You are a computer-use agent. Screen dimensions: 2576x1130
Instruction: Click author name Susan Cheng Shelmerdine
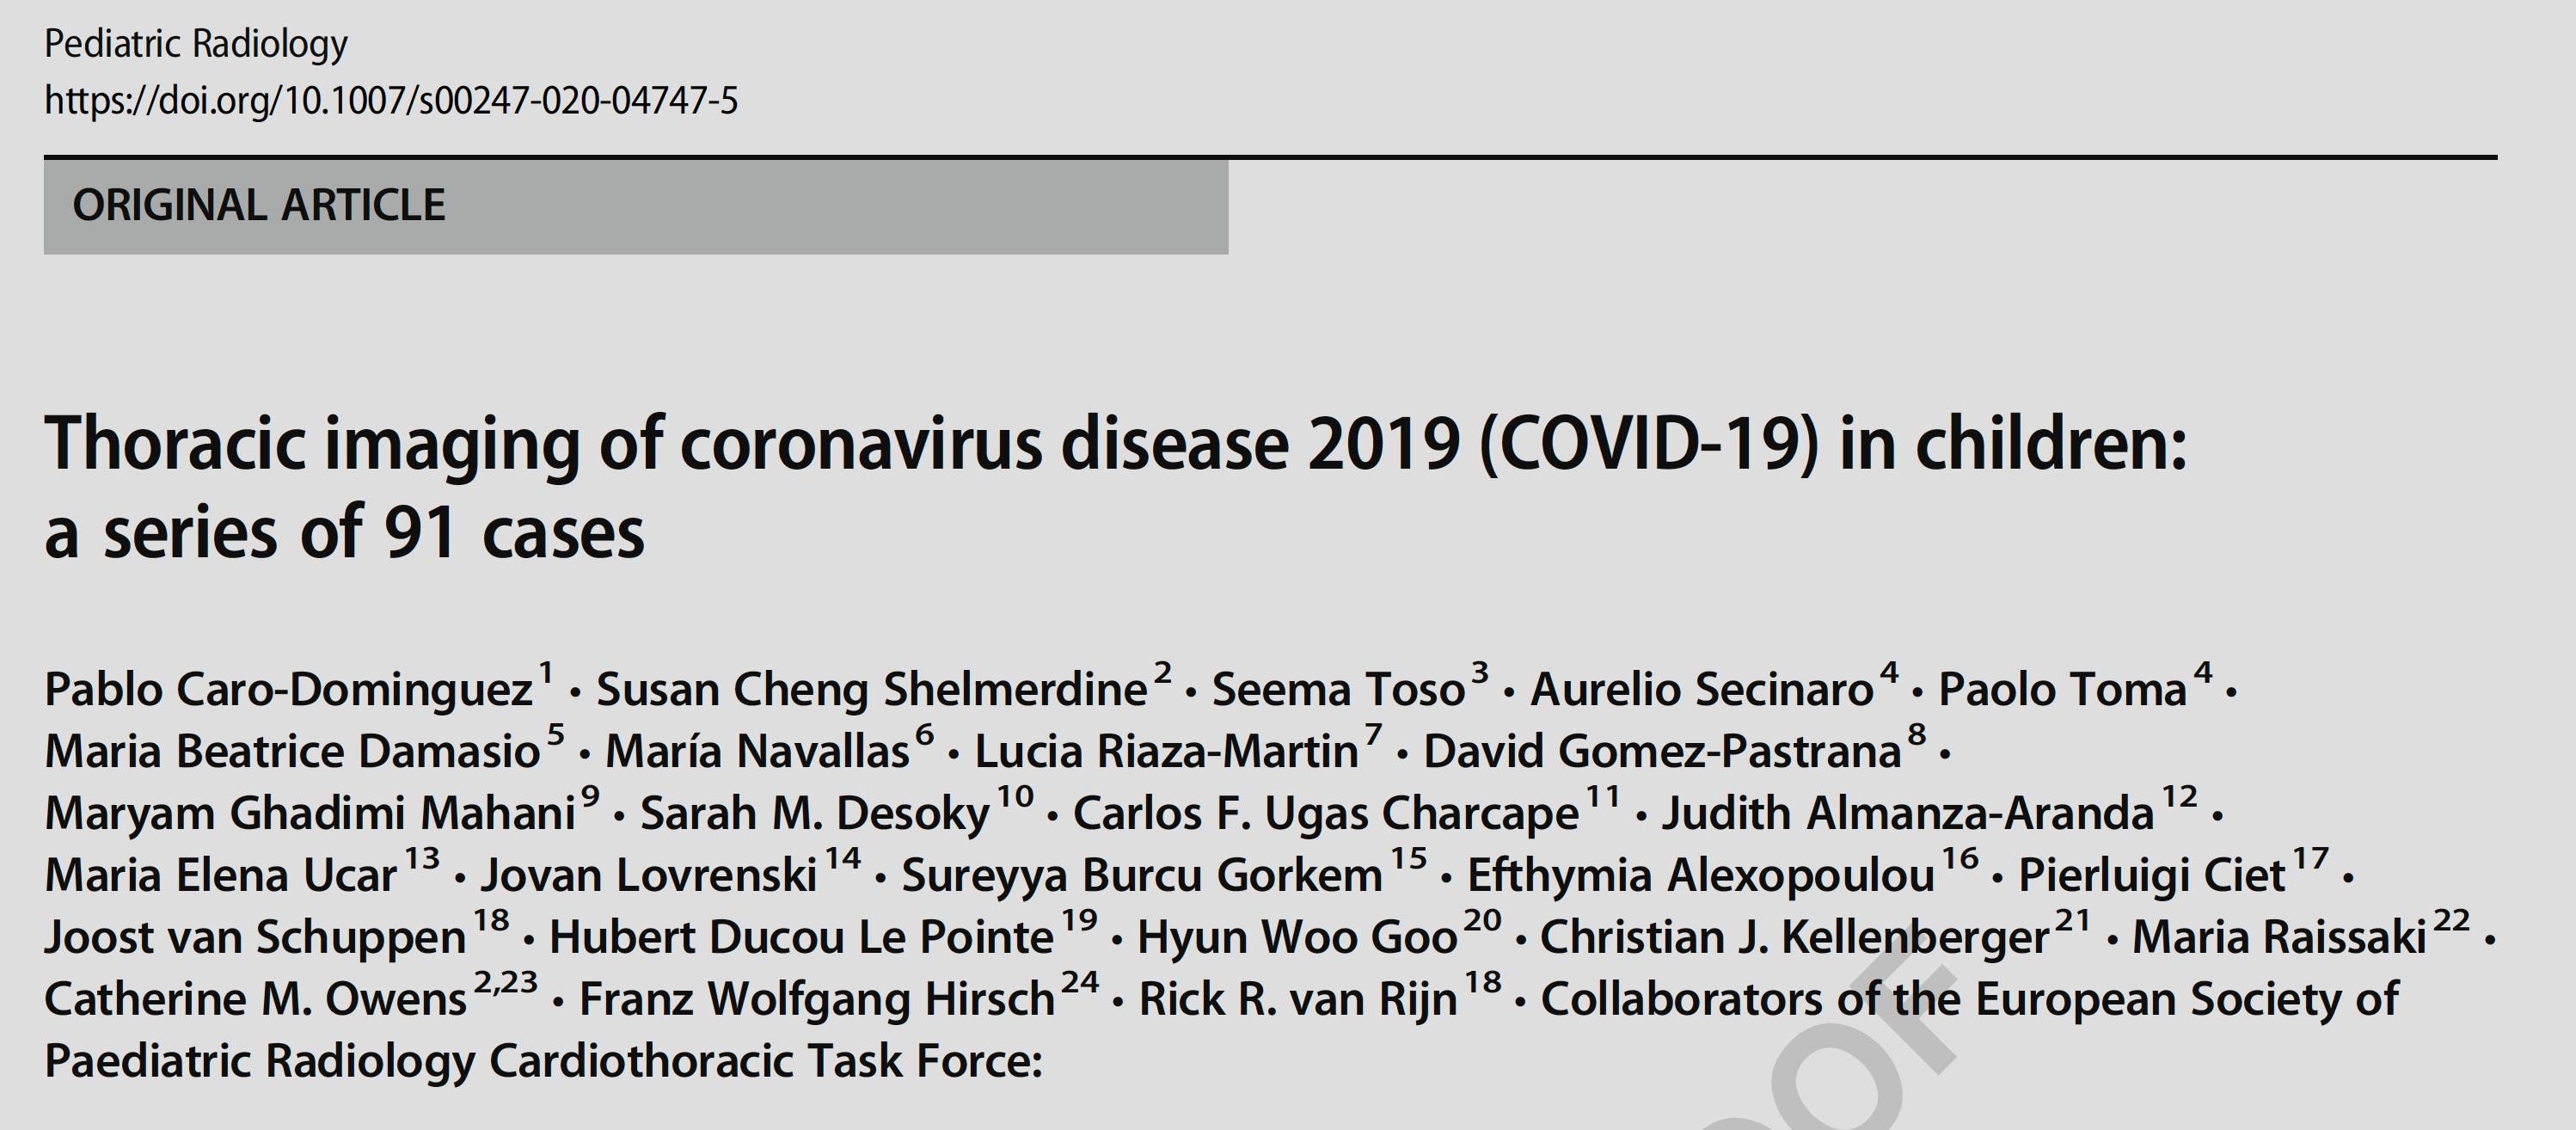click(872, 690)
